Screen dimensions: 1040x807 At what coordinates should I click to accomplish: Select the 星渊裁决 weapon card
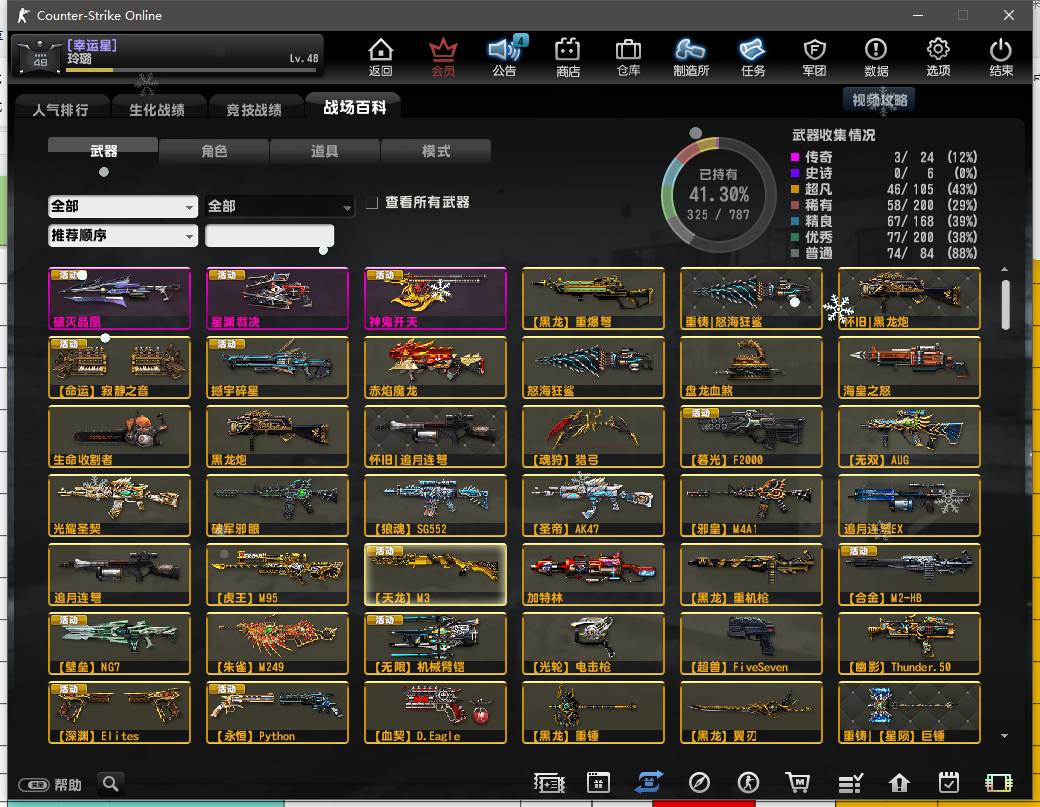point(277,298)
